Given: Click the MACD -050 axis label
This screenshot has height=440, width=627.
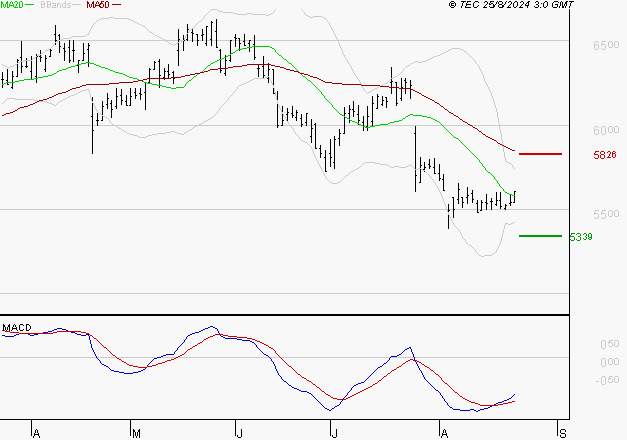Looking at the screenshot, I should click(607, 380).
